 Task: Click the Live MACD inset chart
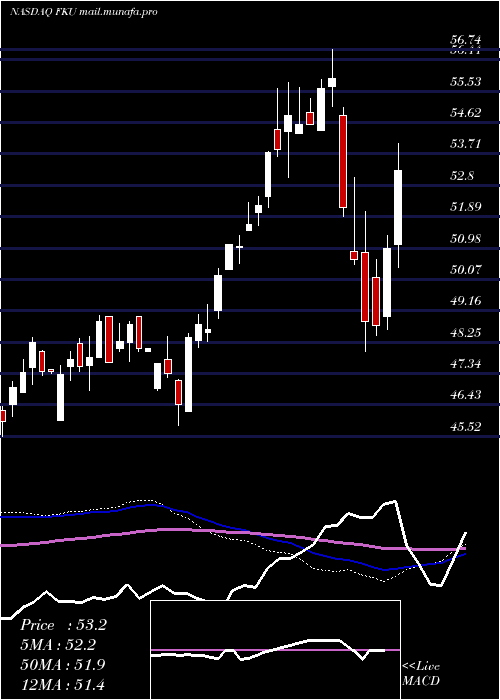coord(275,650)
